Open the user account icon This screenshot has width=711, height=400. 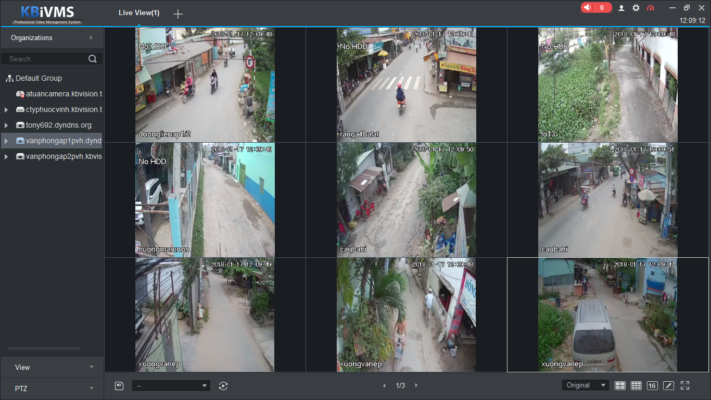(x=621, y=8)
